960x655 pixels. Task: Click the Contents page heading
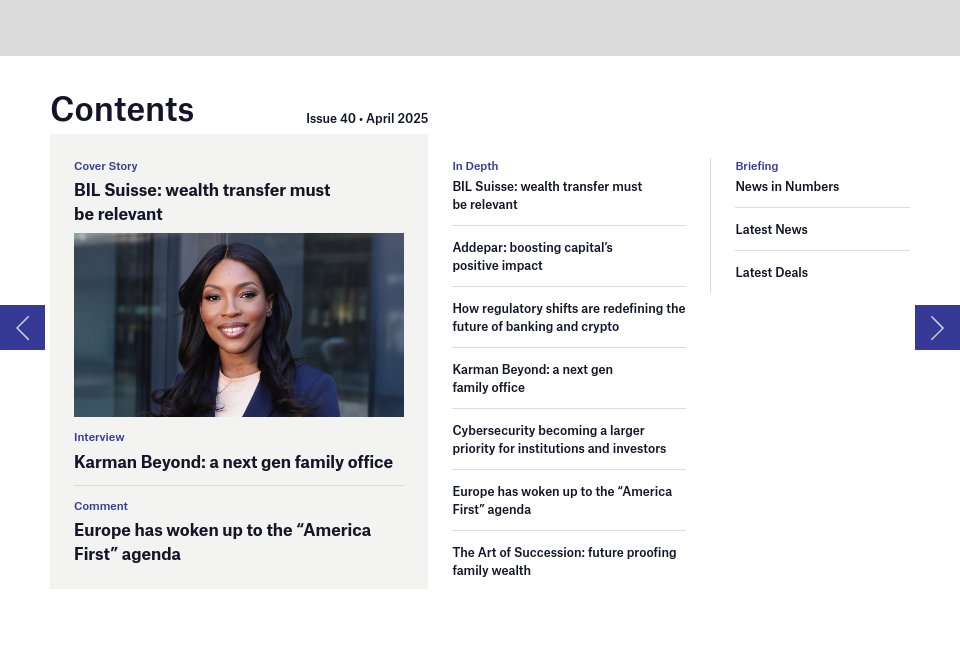(x=122, y=109)
